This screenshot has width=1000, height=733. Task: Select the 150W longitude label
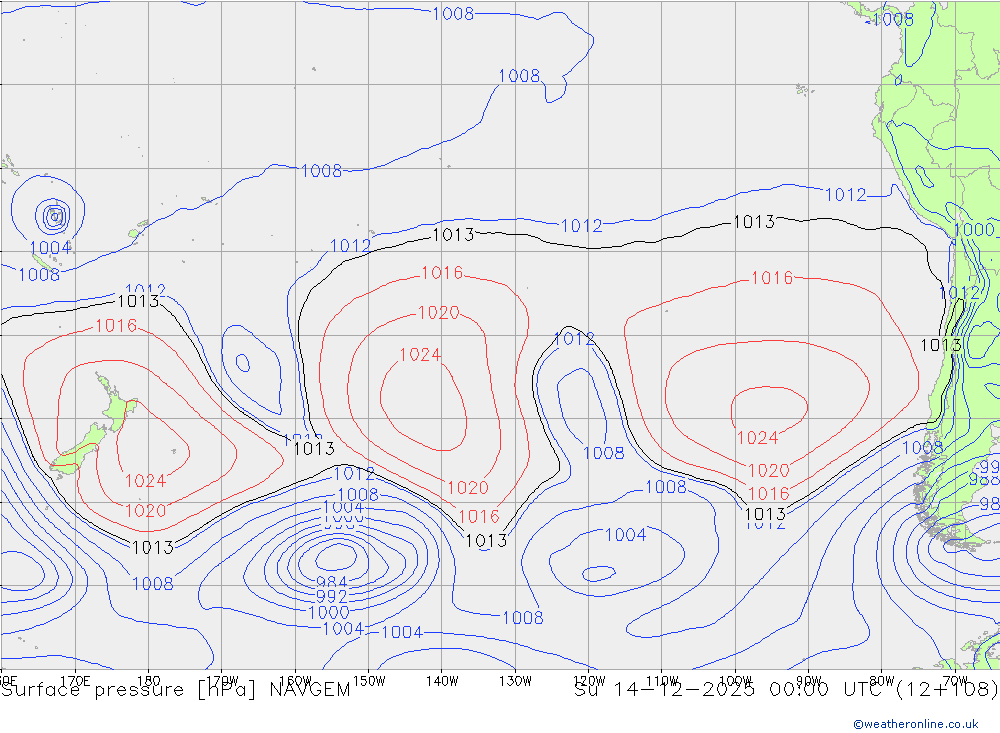click(x=369, y=681)
